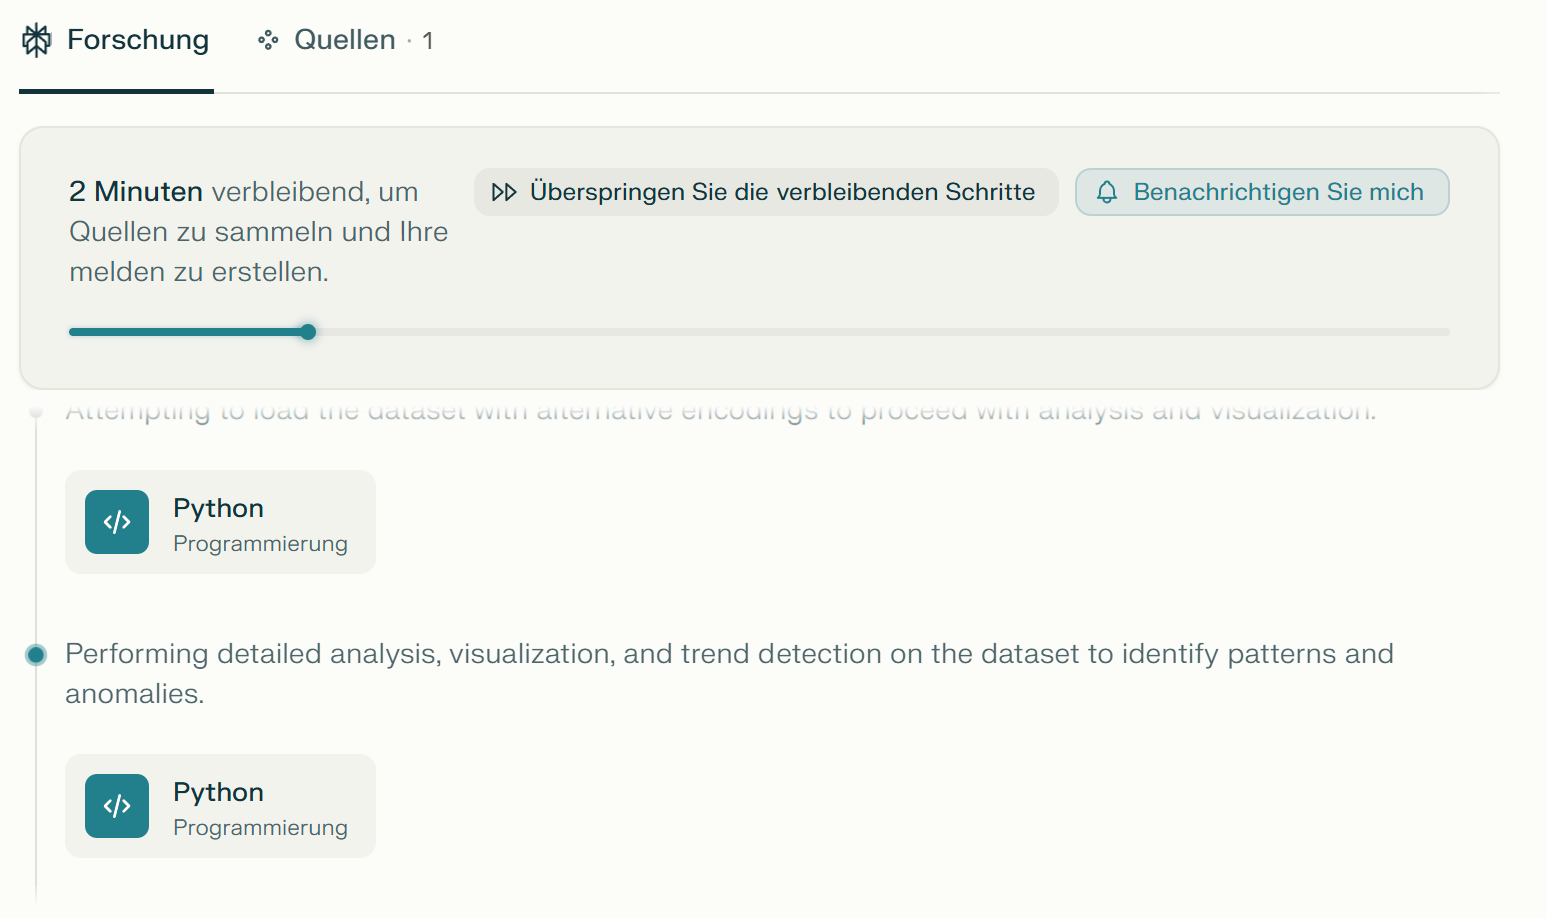The image size is (1546, 918).
Task: Click code icon in first Python card
Action: coord(117,522)
